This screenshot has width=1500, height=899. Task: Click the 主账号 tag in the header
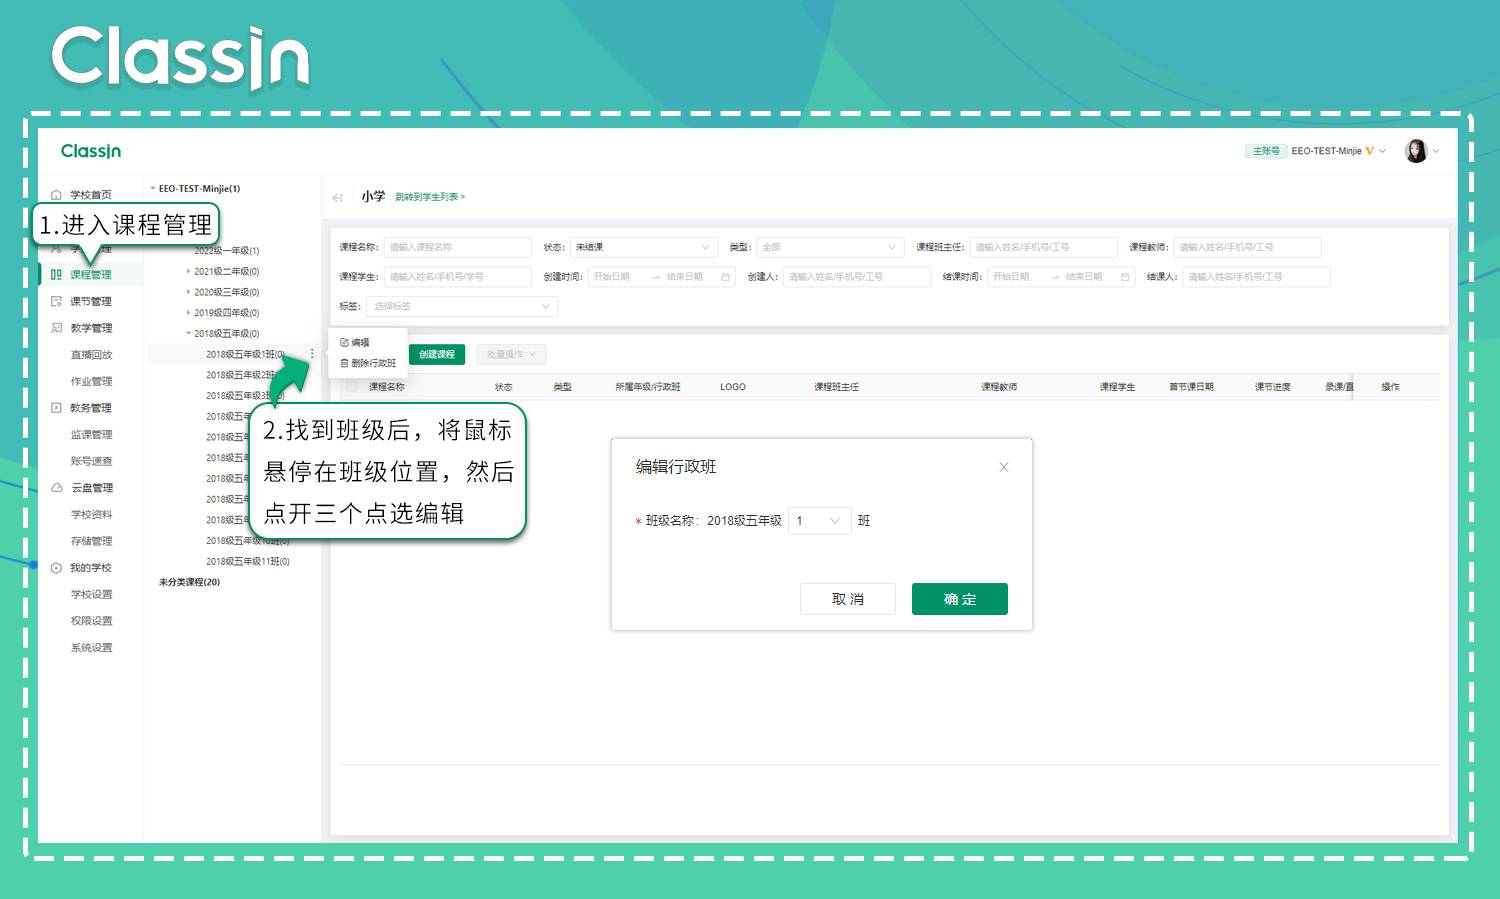(1266, 151)
